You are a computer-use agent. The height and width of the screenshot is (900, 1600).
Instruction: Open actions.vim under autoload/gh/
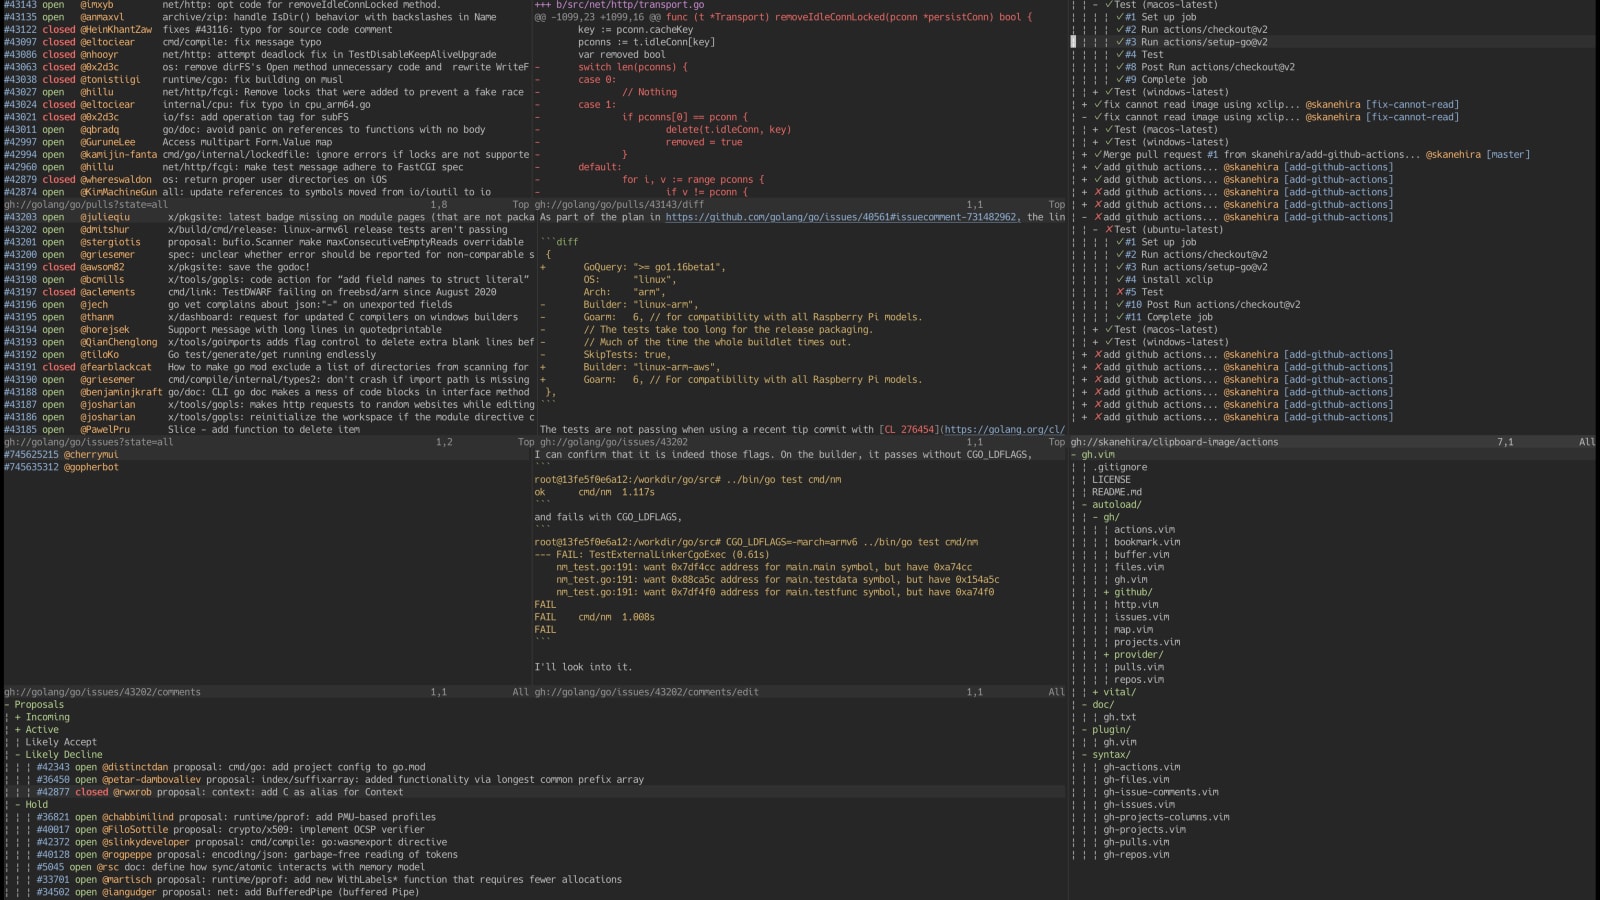pos(1144,530)
